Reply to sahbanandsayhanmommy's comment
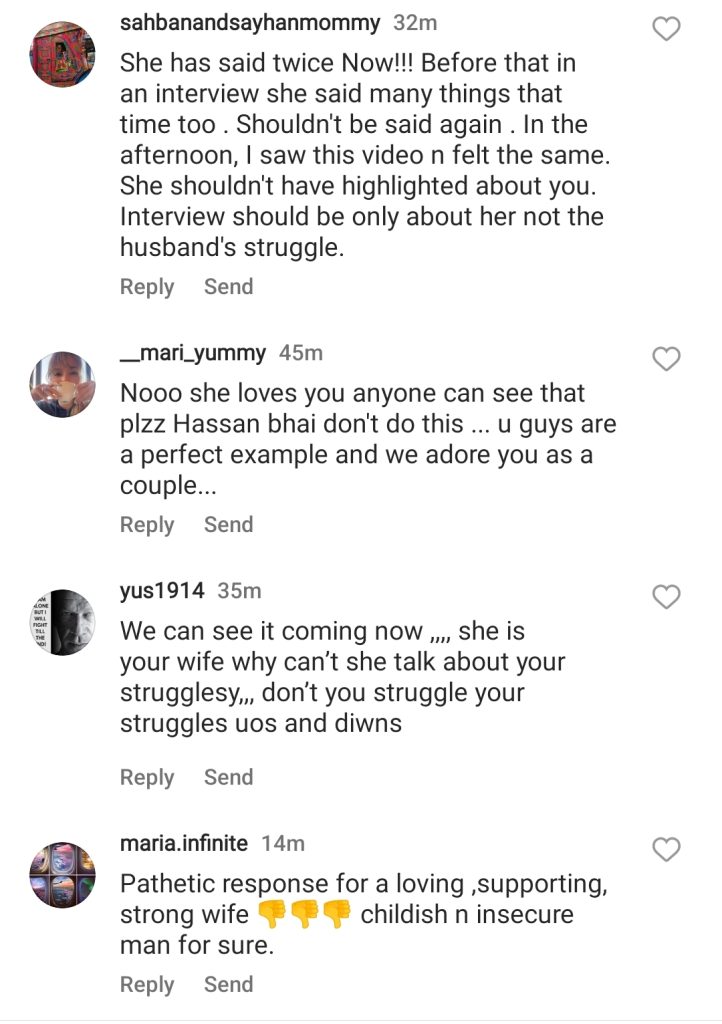Image resolution: width=722 pixels, height=1024 pixels. coord(147,287)
